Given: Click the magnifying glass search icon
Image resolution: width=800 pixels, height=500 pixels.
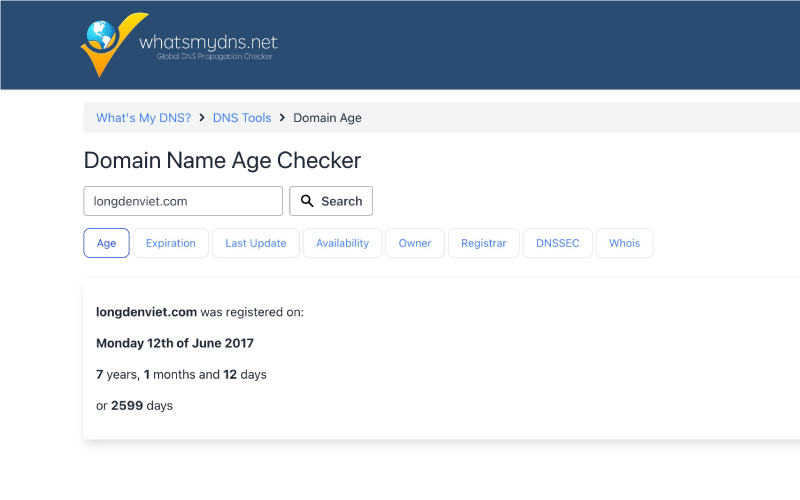Looking at the screenshot, I should coord(308,201).
